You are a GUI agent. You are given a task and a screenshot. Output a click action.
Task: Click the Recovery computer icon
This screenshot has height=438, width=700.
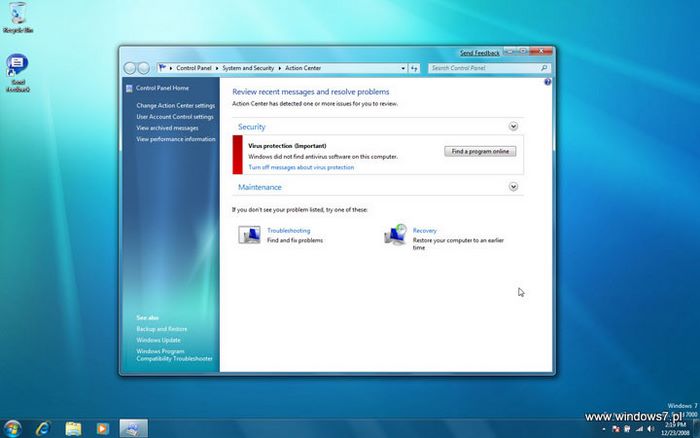(x=395, y=234)
